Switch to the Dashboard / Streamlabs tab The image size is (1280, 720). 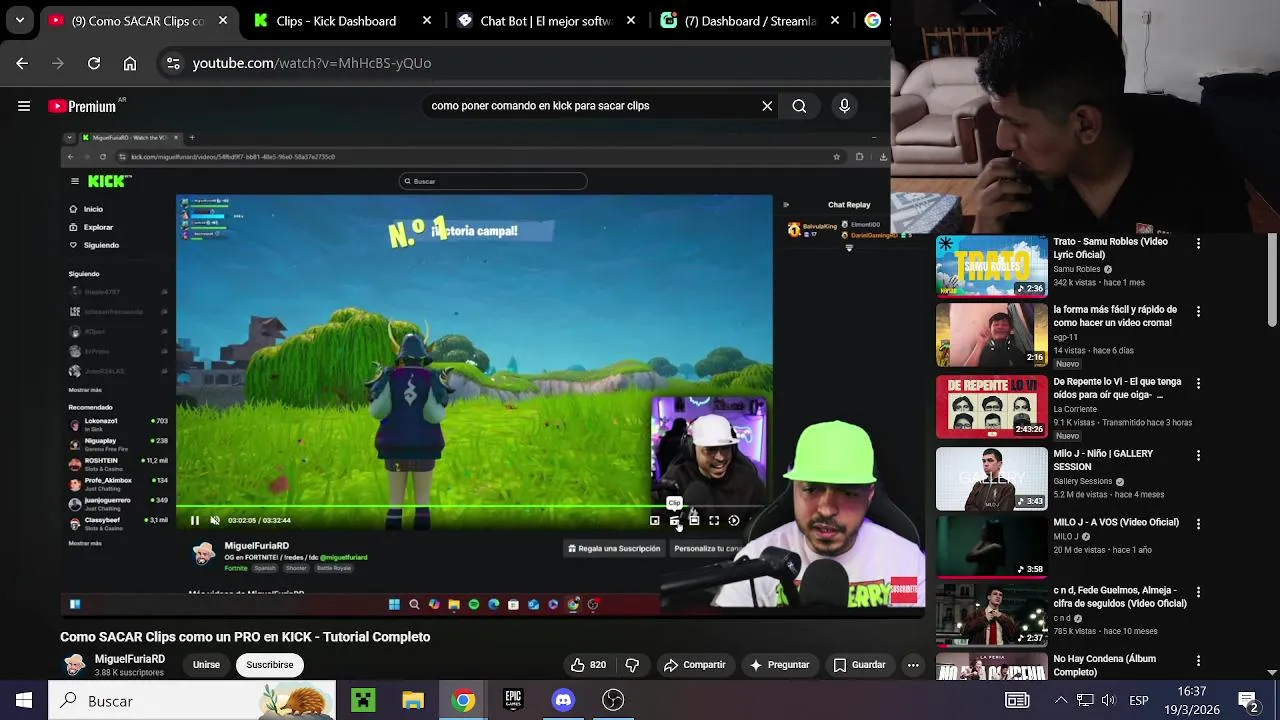point(749,20)
